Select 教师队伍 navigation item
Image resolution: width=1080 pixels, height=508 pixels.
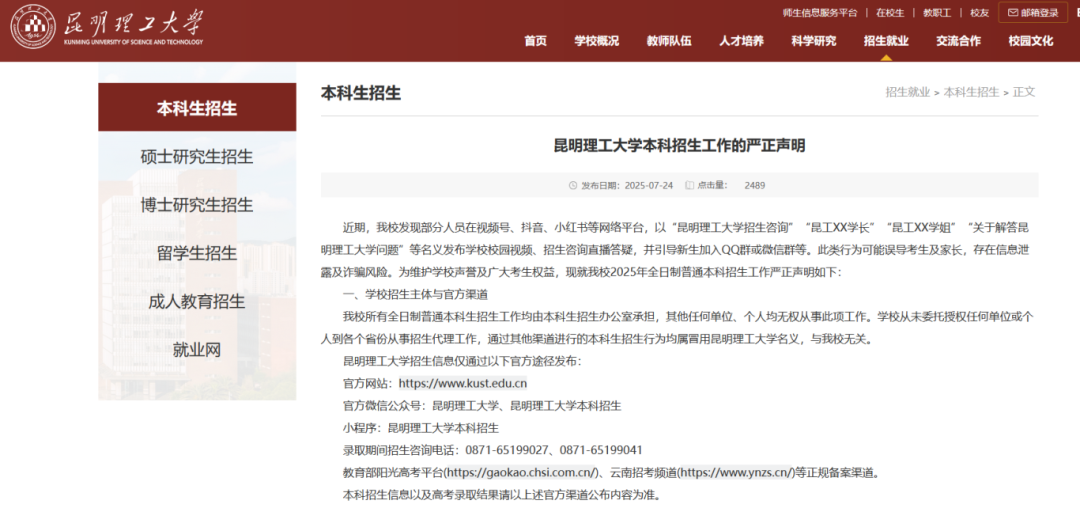pyautogui.click(x=668, y=41)
